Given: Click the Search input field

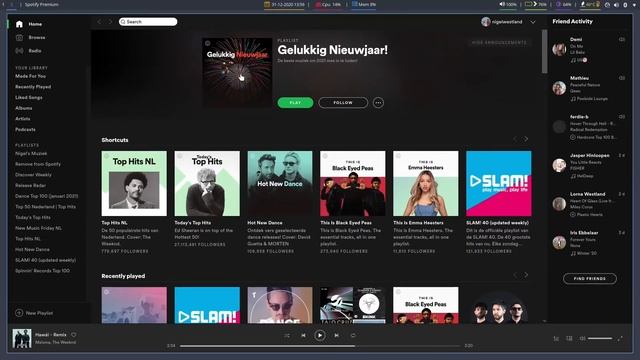Looking at the screenshot, I should tap(148, 22).
